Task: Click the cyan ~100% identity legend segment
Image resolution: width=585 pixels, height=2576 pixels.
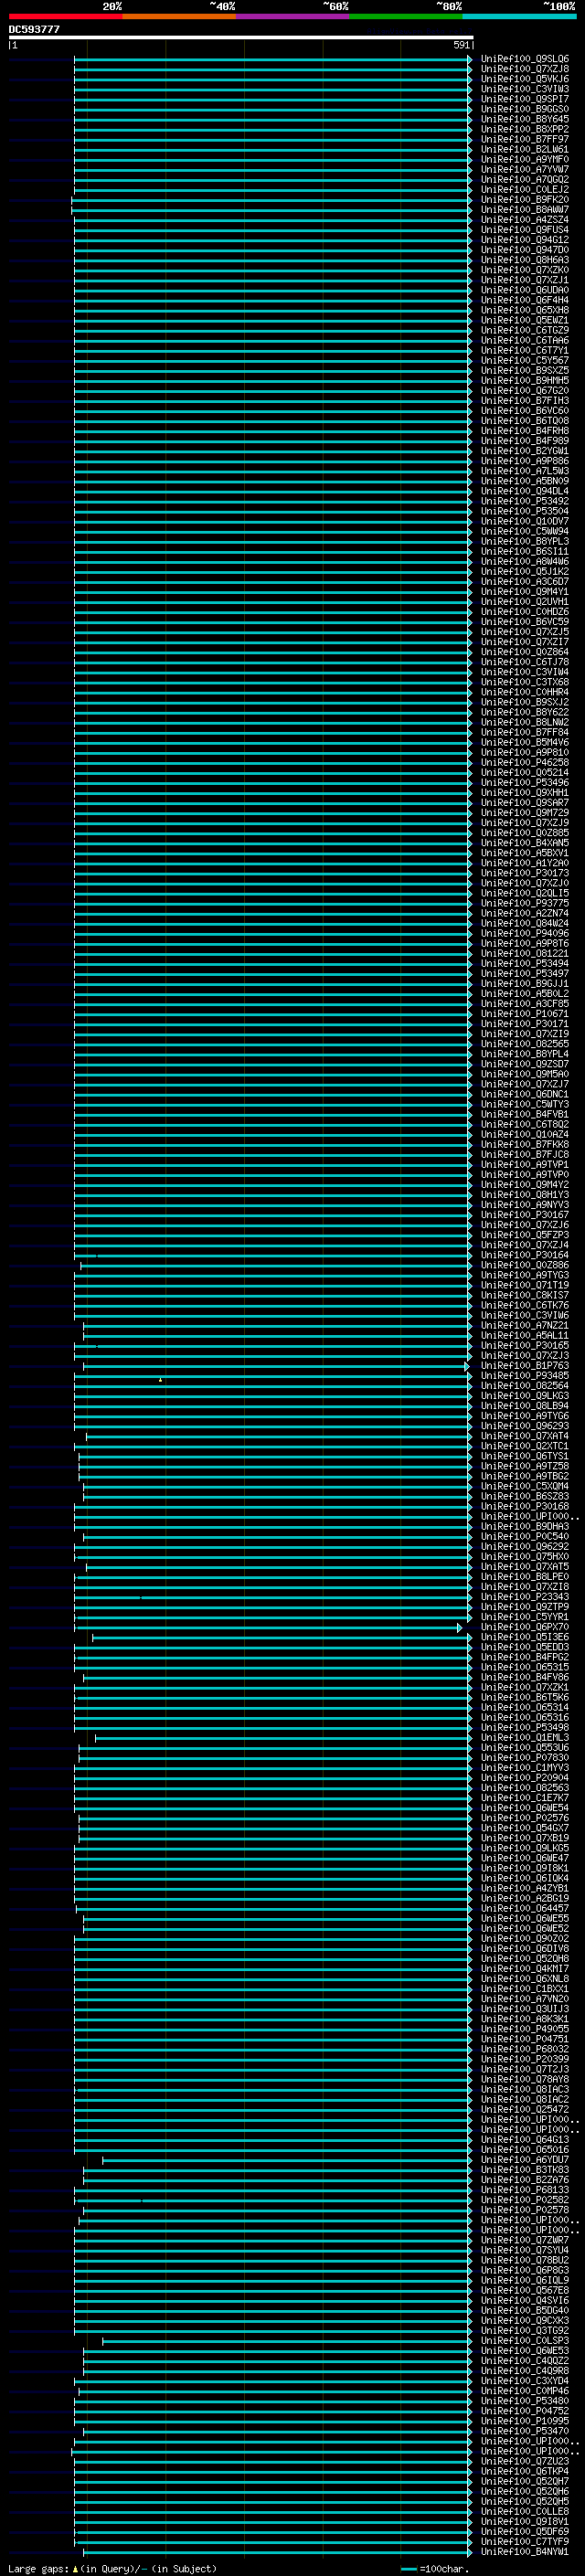Action: click(519, 16)
